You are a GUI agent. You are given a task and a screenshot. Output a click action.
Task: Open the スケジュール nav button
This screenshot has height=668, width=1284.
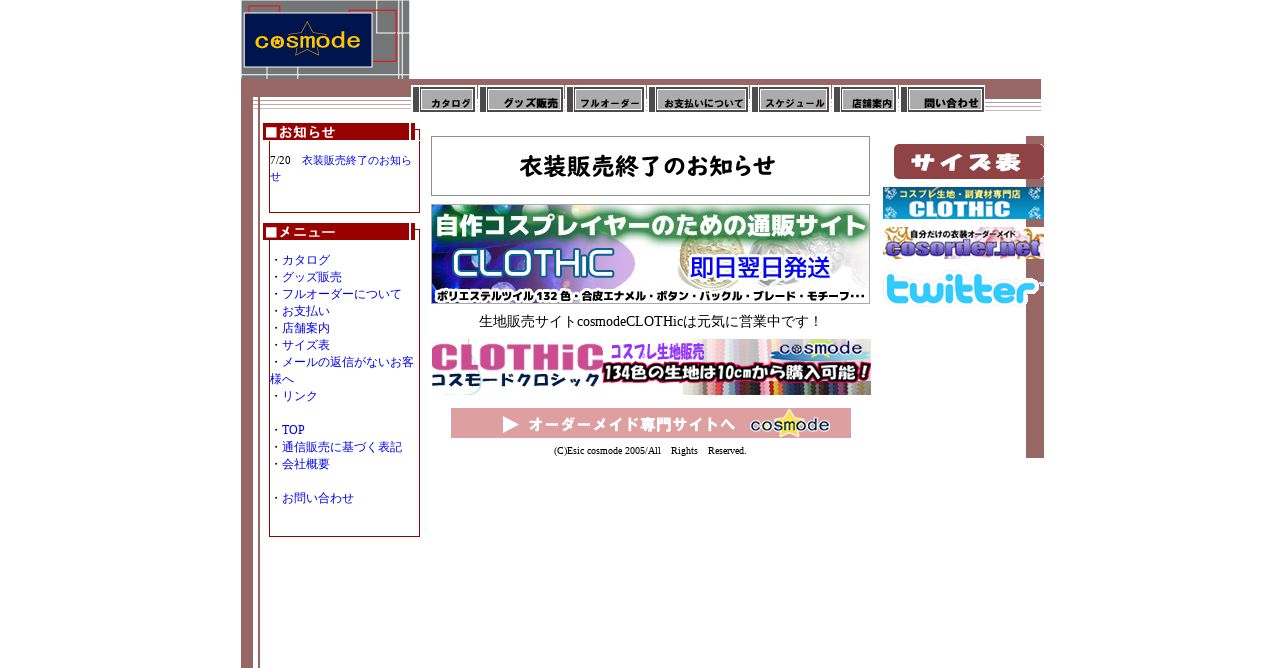click(791, 99)
